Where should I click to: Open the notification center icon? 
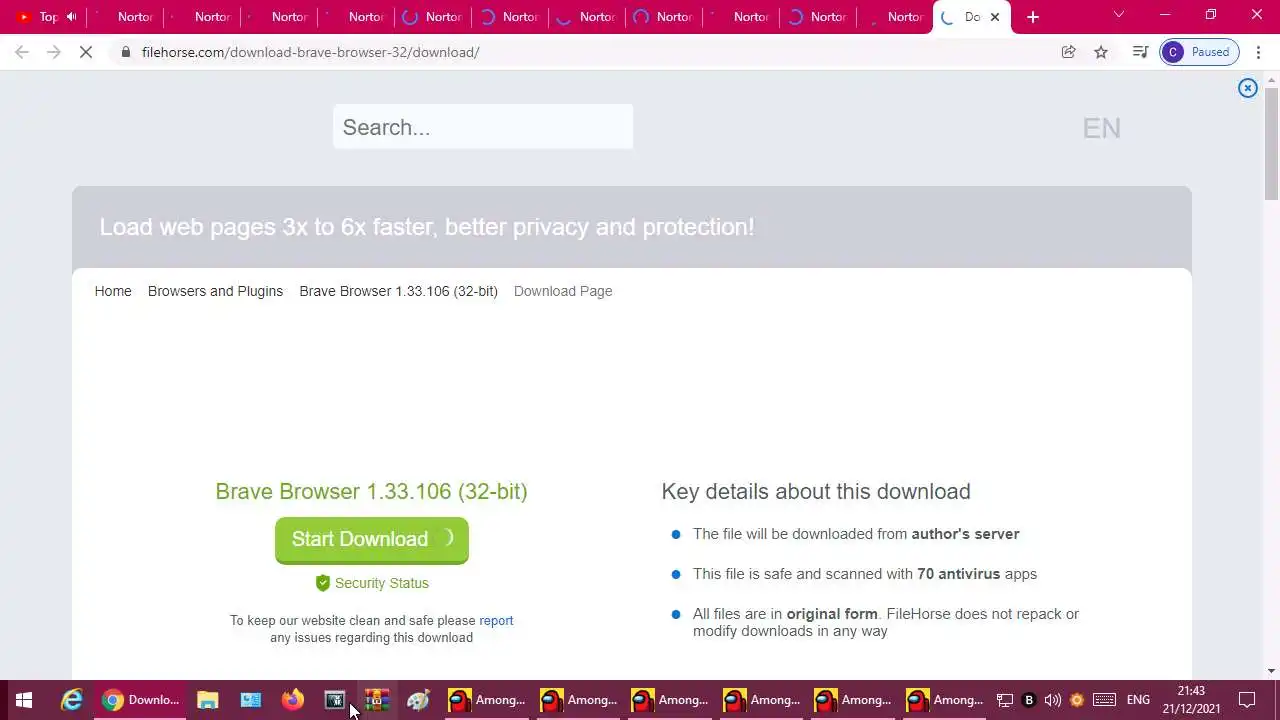pos(1247,700)
